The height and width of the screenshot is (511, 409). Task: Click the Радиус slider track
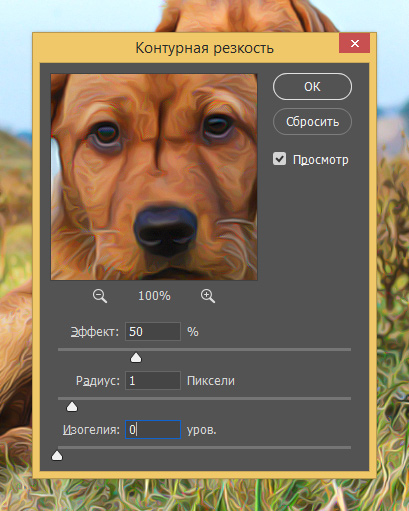pos(204,398)
